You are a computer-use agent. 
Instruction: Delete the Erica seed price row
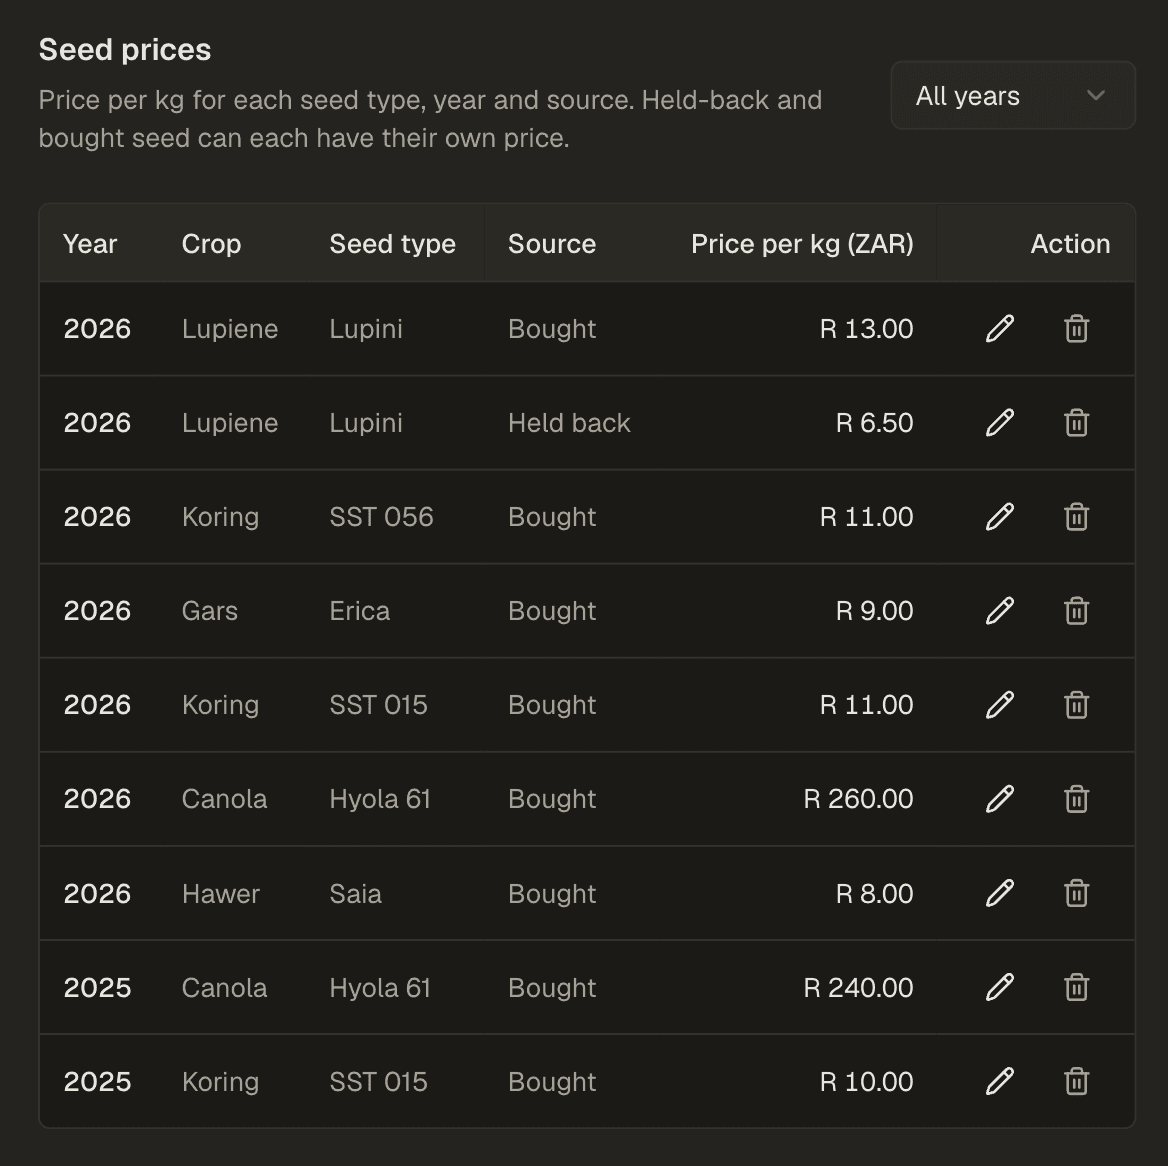1076,610
